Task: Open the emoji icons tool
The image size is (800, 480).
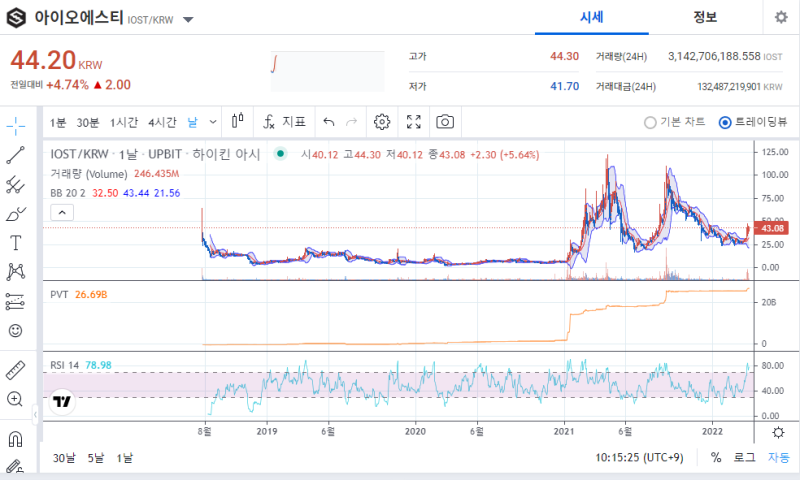Action: [16, 331]
